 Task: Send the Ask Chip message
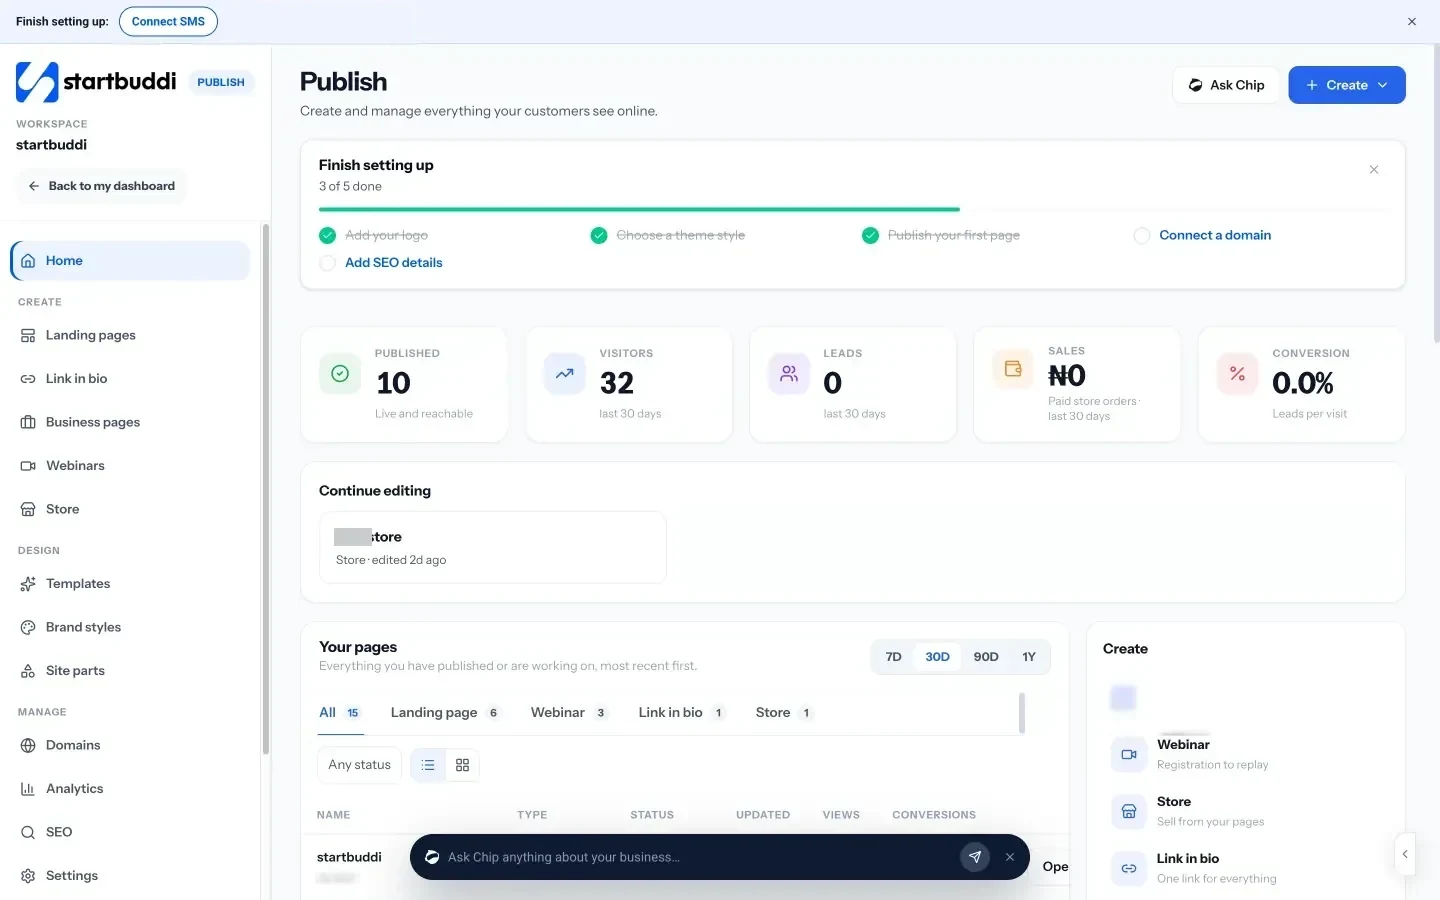click(x=975, y=857)
